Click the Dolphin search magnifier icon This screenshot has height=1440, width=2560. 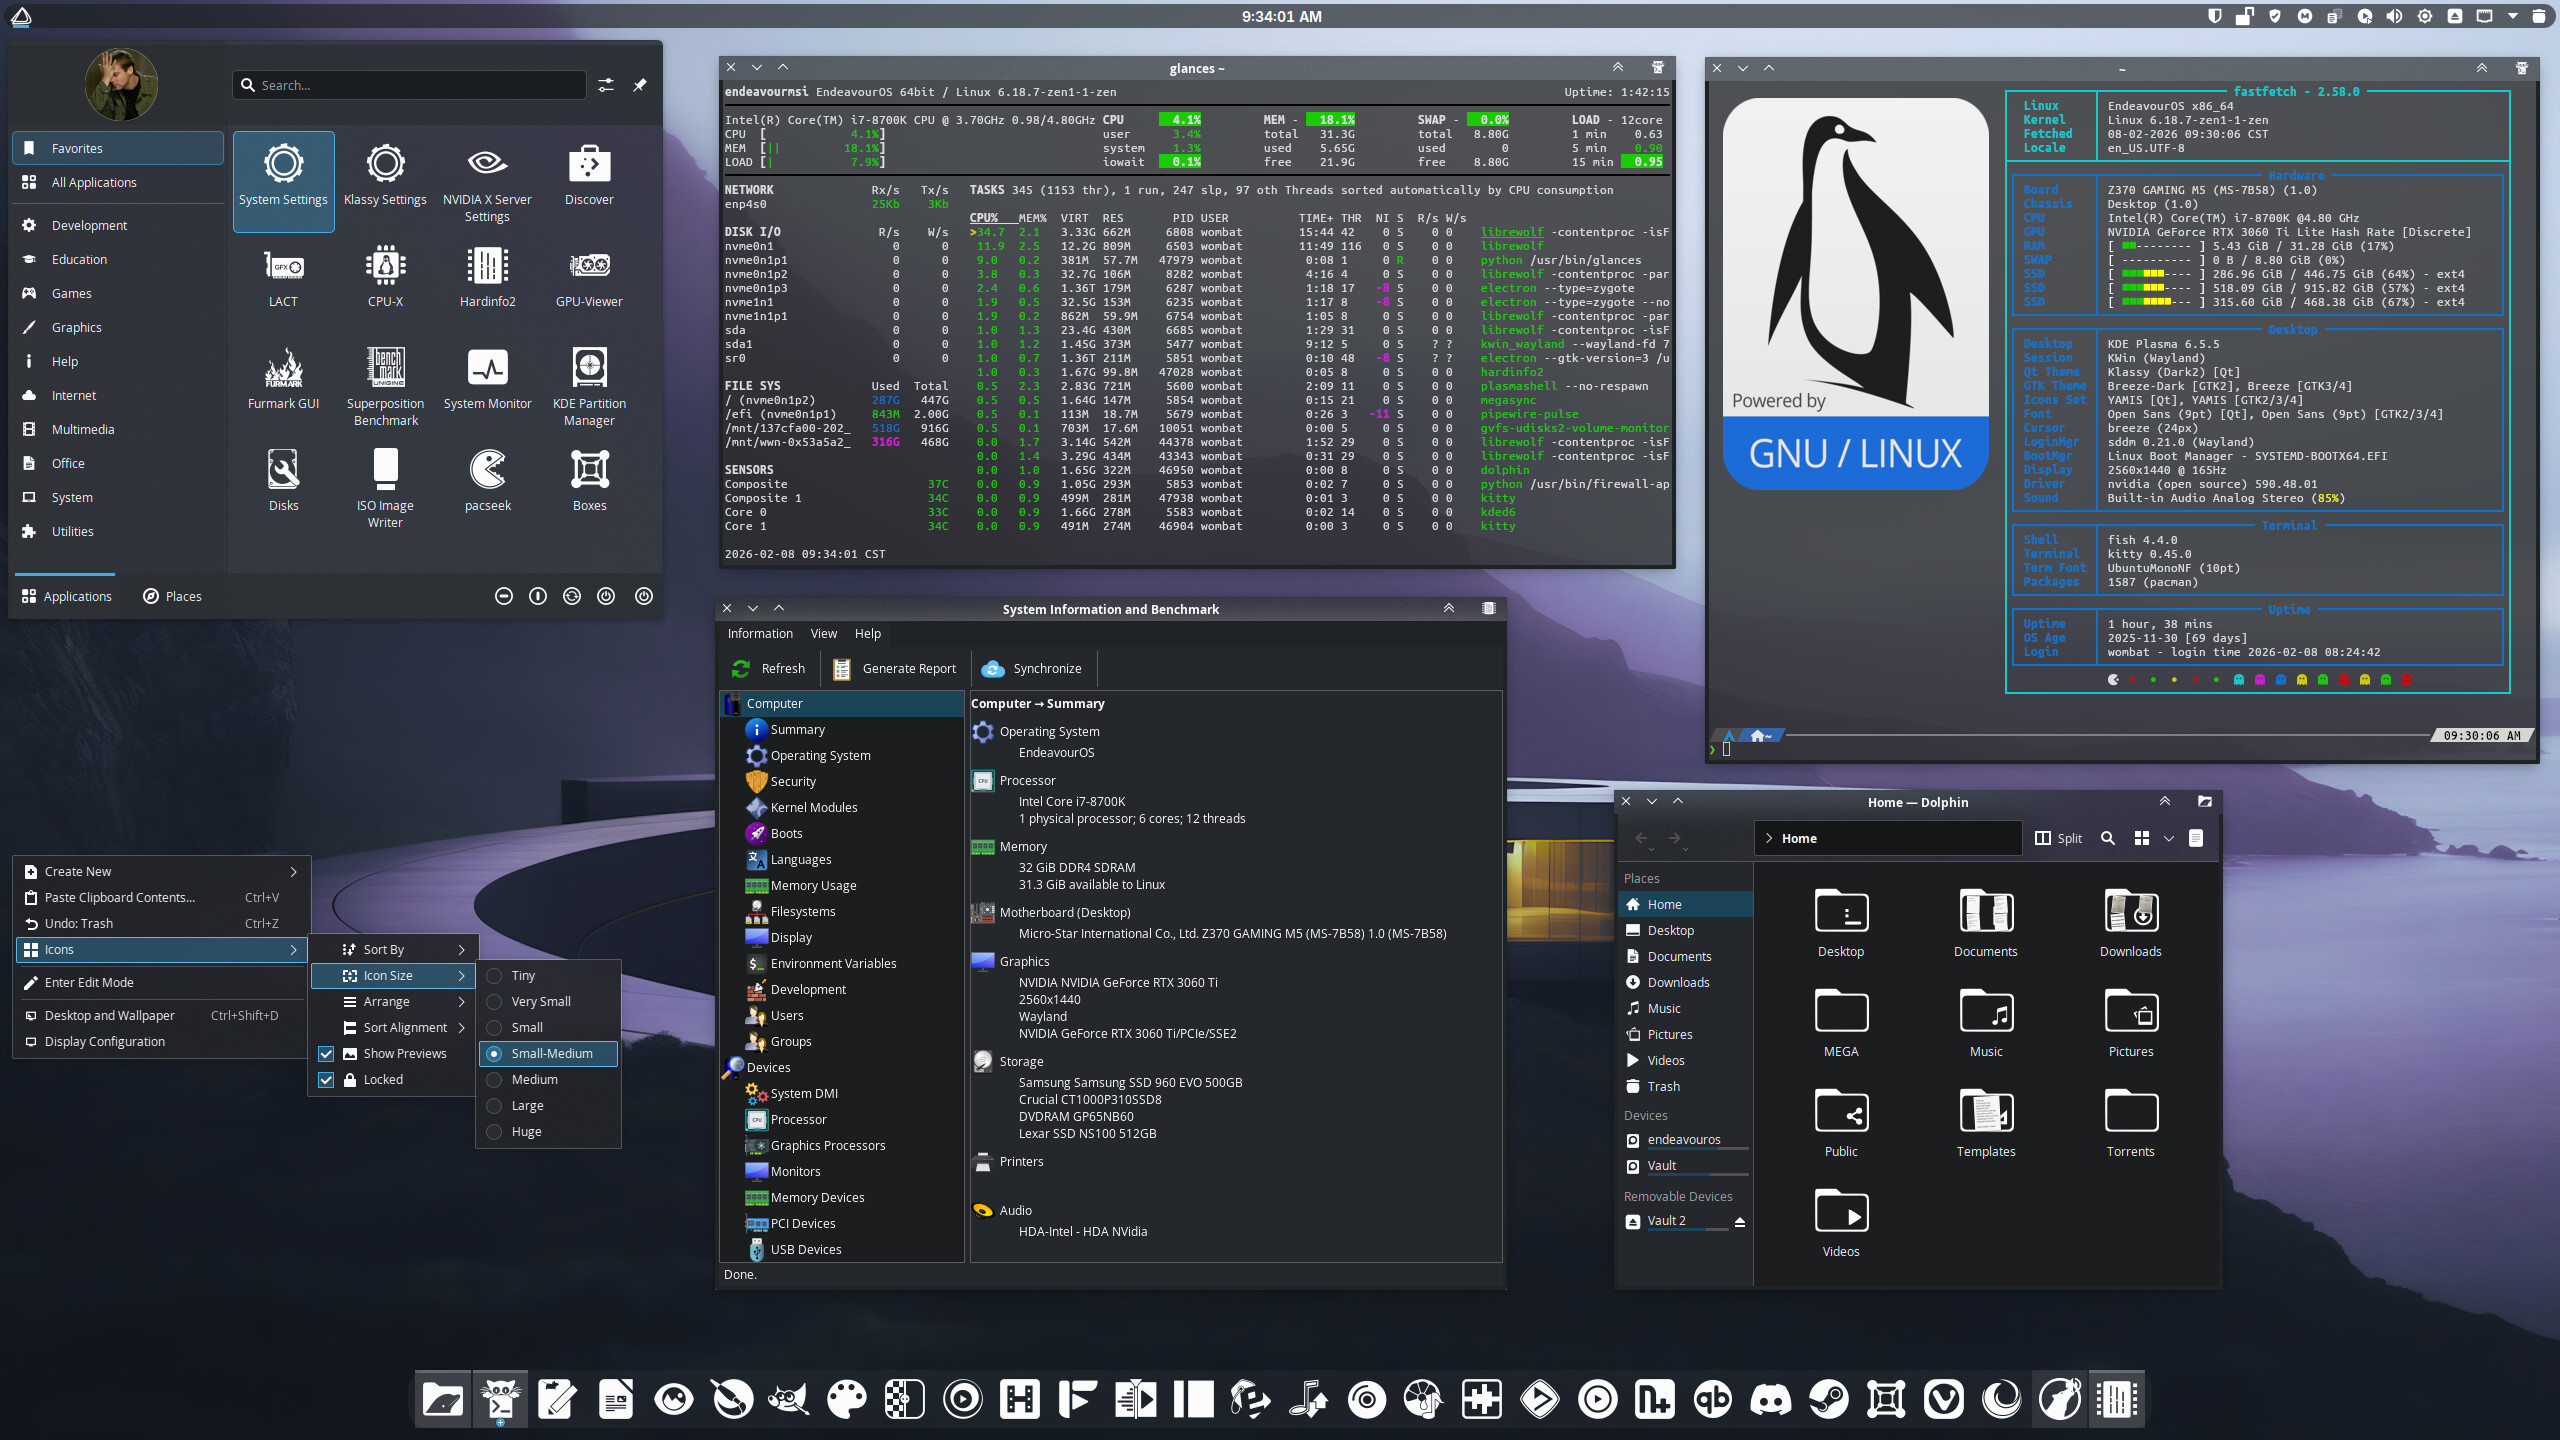pyautogui.click(x=2108, y=838)
